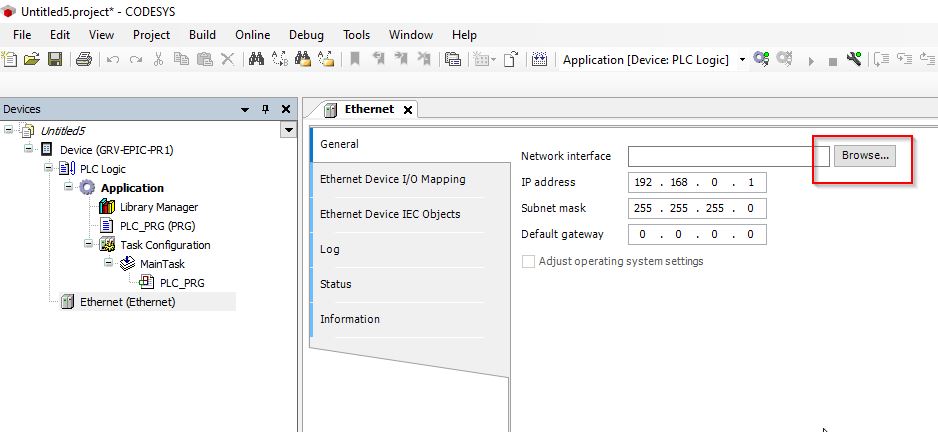The height and width of the screenshot is (432, 938).
Task: Click the wrench tools icon in toolbar
Action: [854, 59]
